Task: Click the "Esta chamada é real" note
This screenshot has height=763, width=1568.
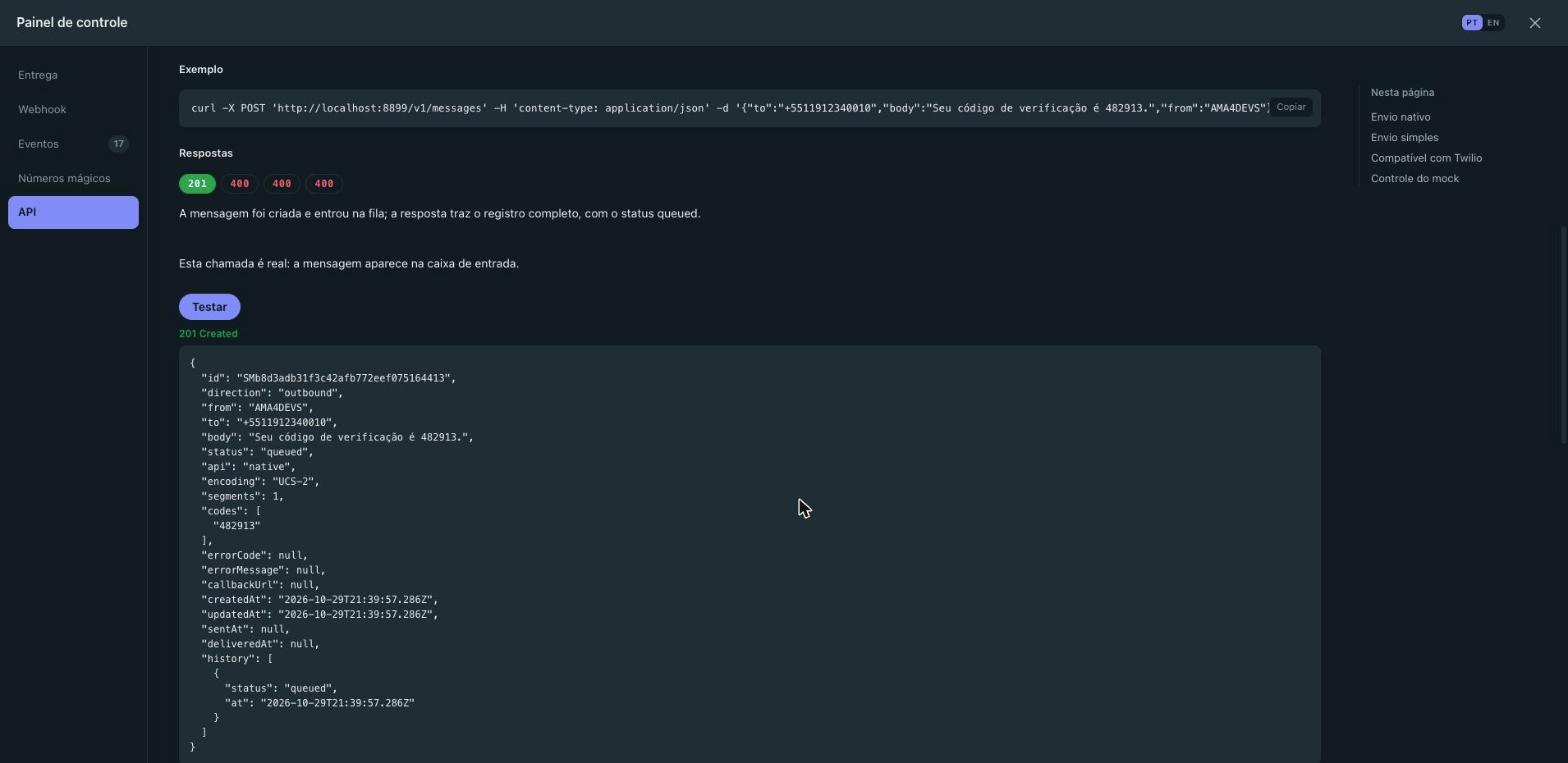Action: 349,264
